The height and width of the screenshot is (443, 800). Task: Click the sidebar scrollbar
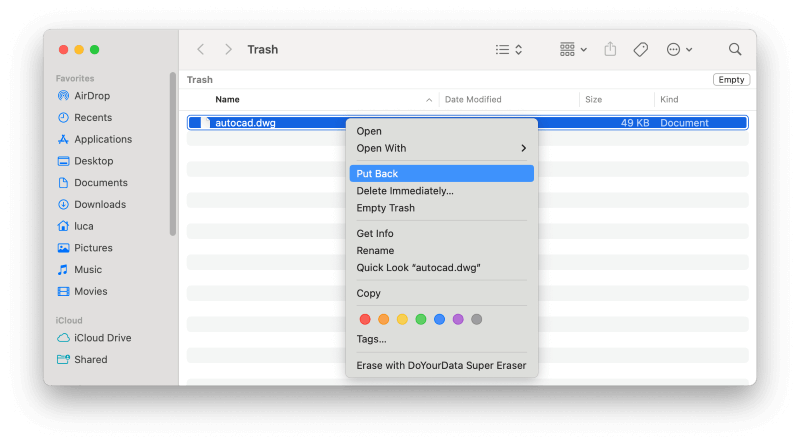click(x=172, y=154)
